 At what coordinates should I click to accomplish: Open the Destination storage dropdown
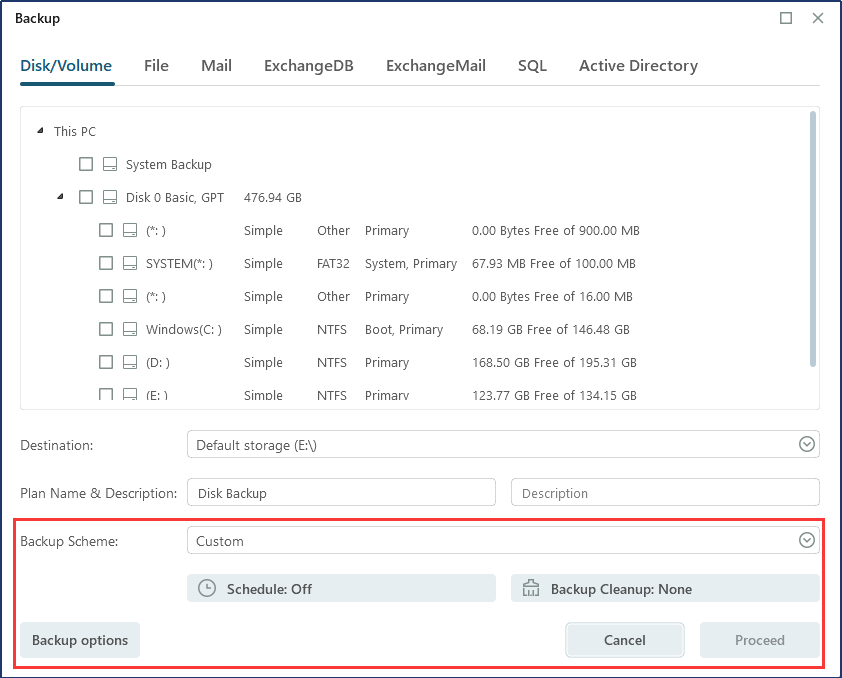(807, 445)
